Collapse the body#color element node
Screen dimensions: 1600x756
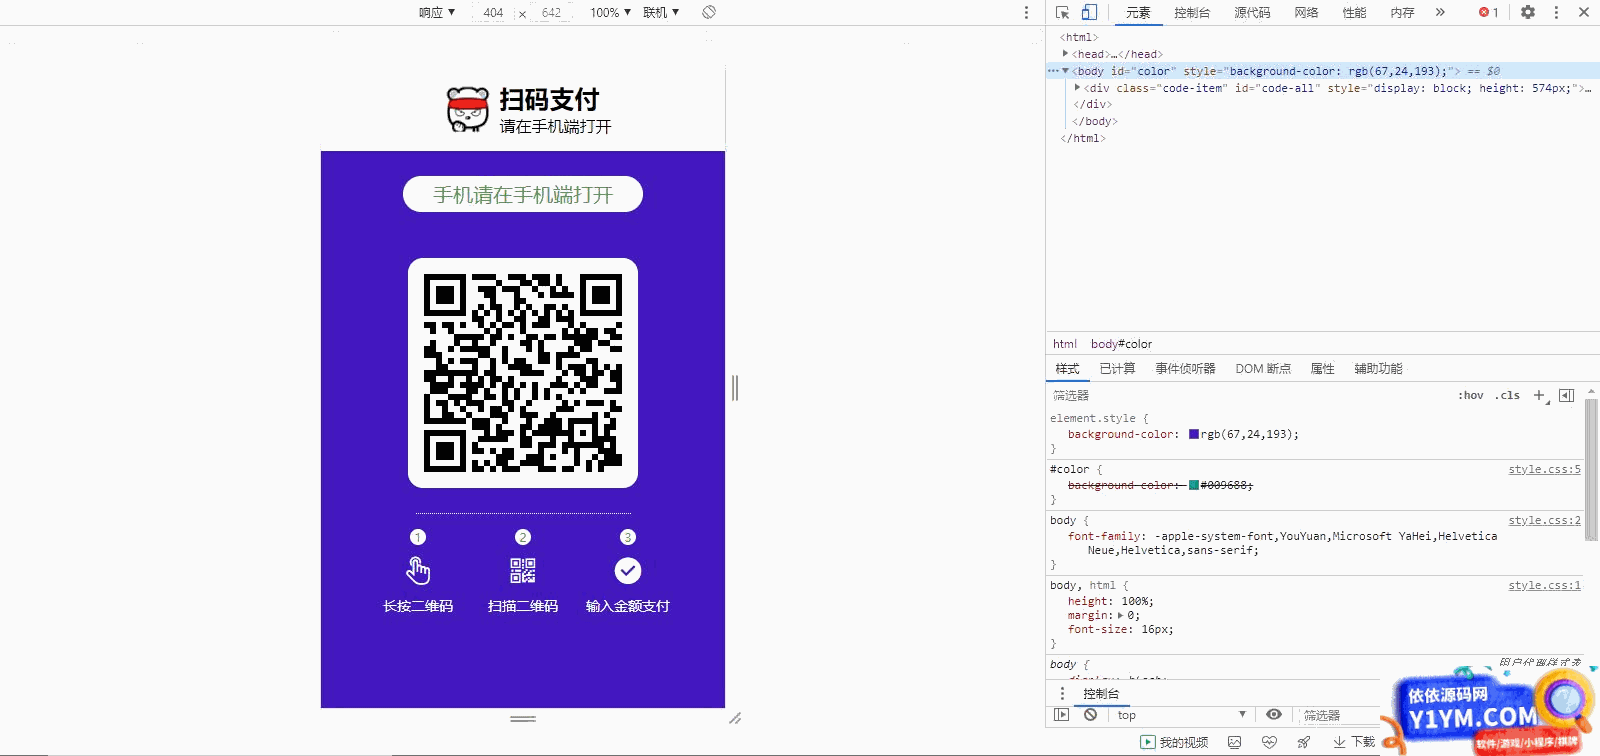click(x=1065, y=71)
